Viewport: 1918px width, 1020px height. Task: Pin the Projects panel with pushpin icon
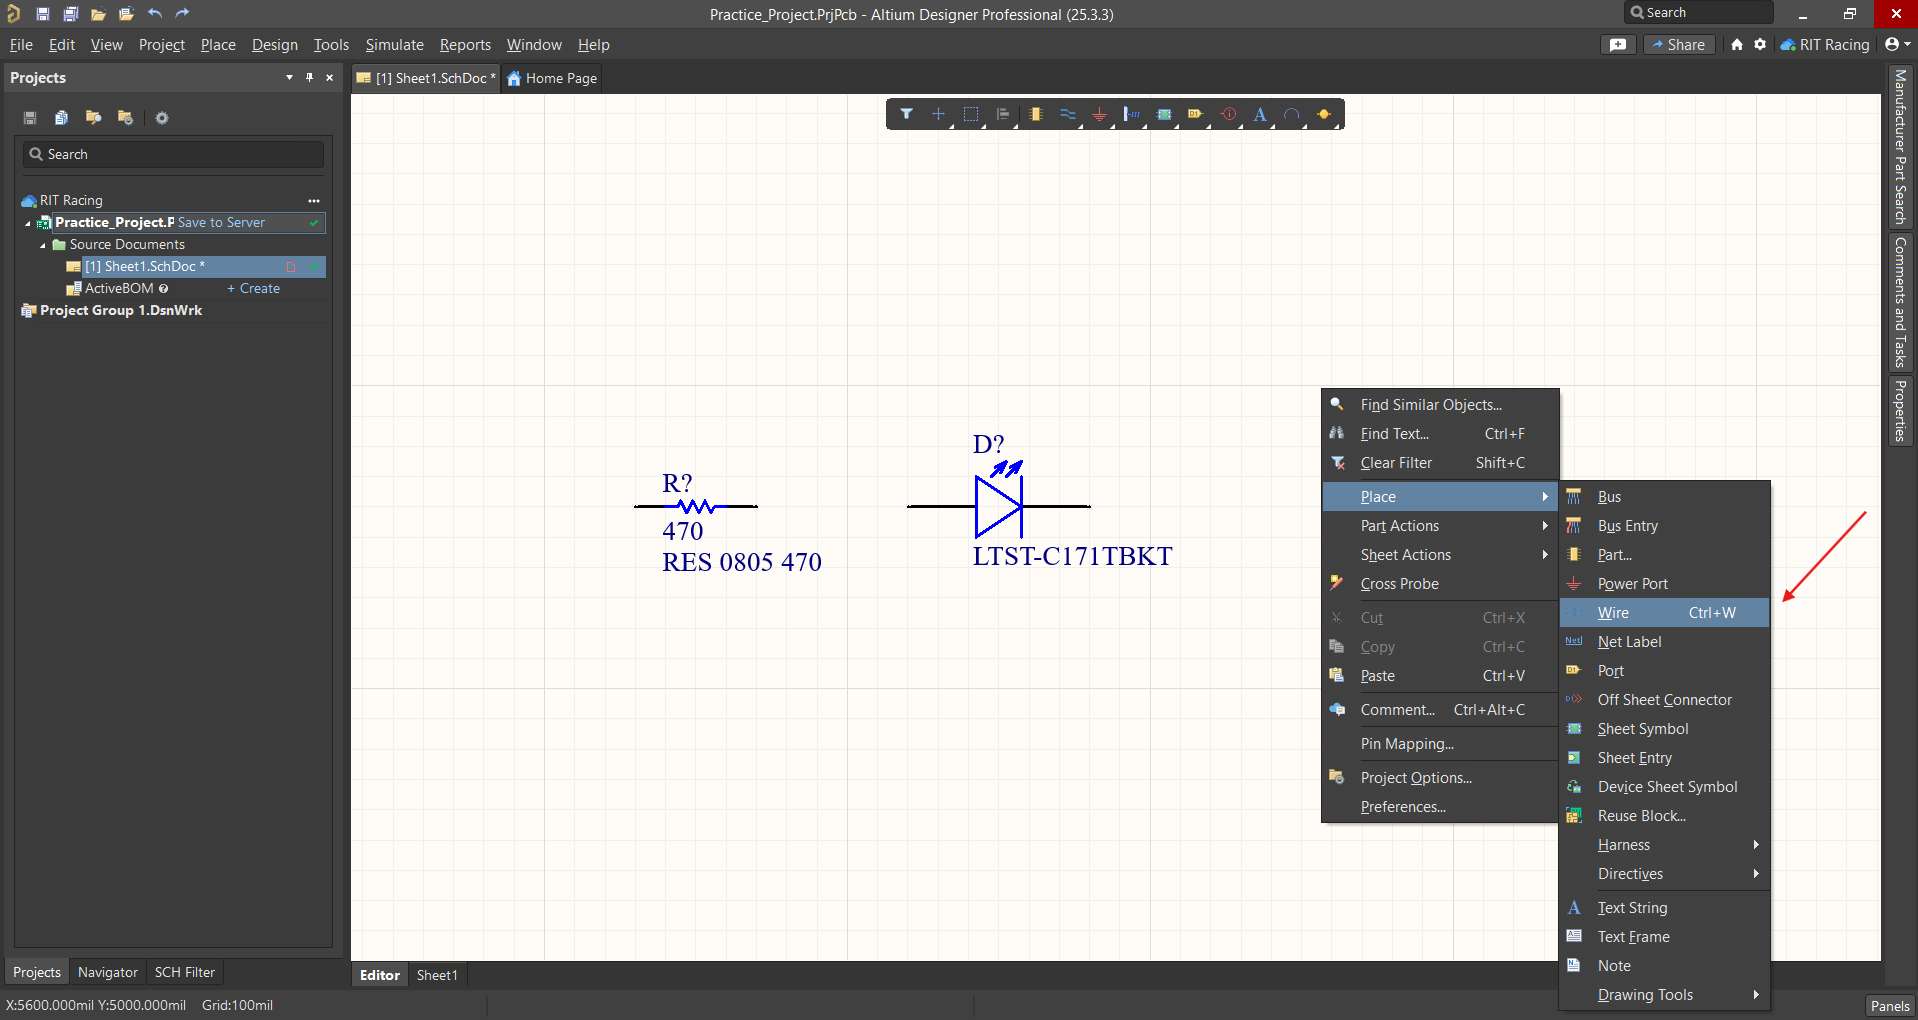point(309,78)
